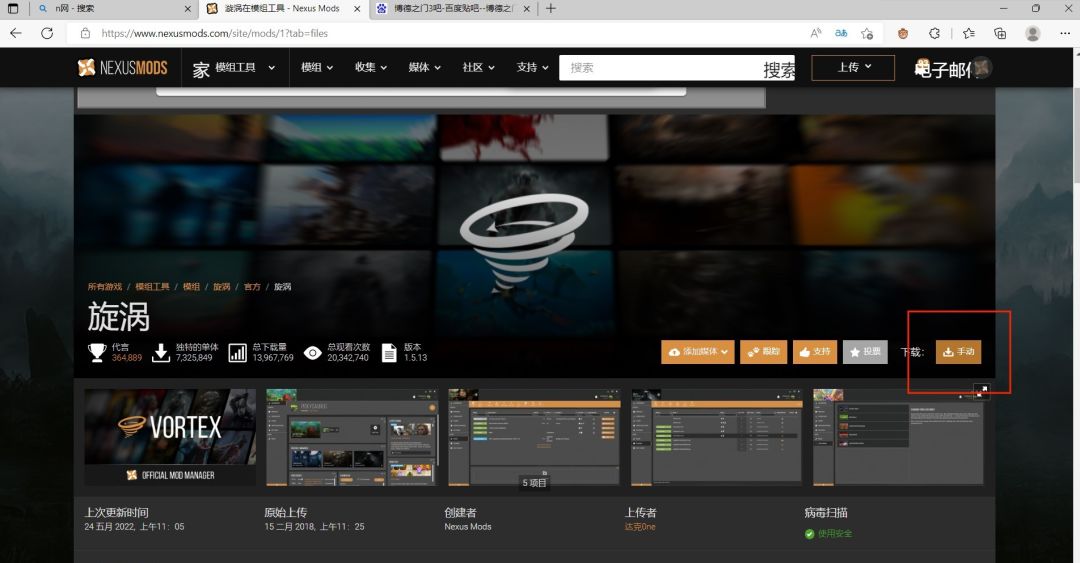This screenshot has width=1080, height=563.
Task: Add page to favorites star icon
Action: tap(868, 33)
